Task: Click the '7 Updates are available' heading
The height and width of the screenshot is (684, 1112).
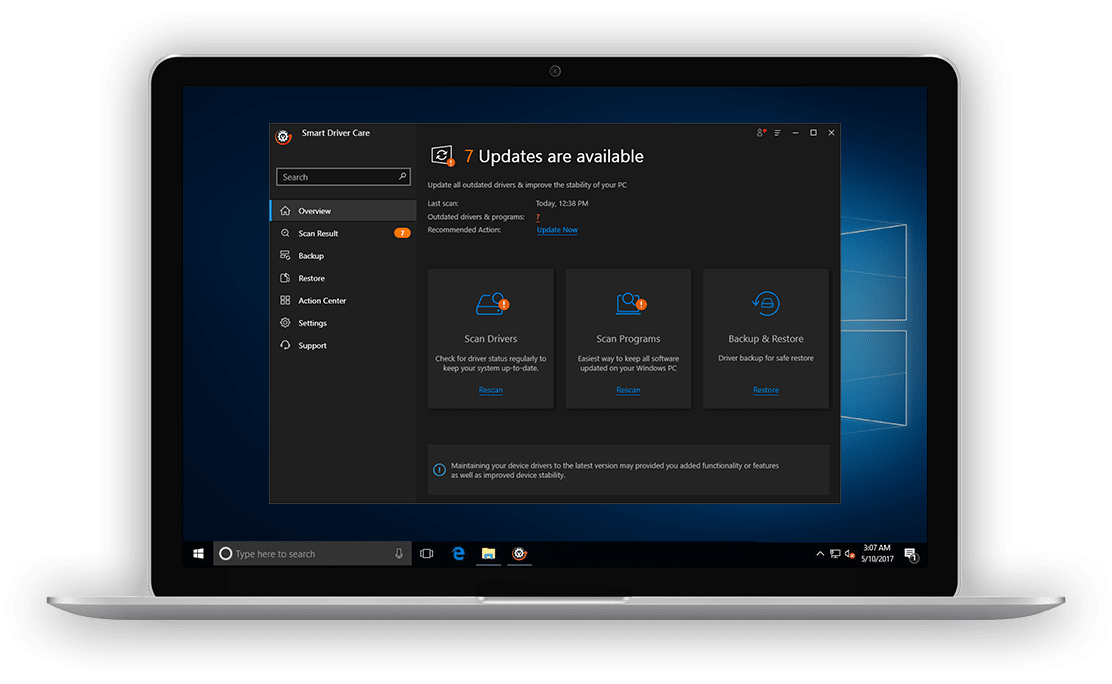Action: coord(554,156)
